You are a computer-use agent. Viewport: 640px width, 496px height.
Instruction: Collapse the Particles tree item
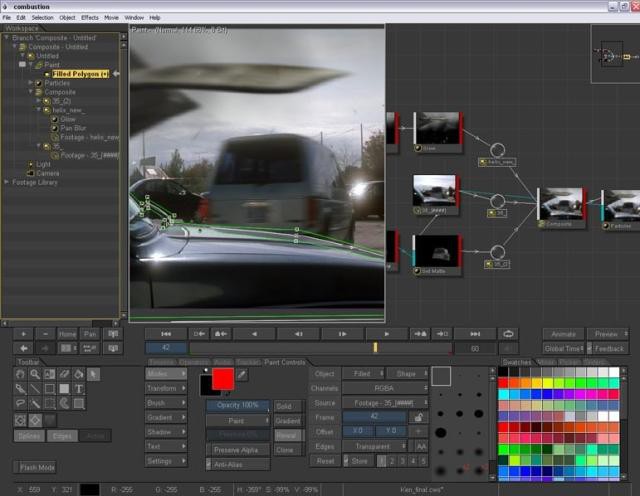click(x=31, y=83)
